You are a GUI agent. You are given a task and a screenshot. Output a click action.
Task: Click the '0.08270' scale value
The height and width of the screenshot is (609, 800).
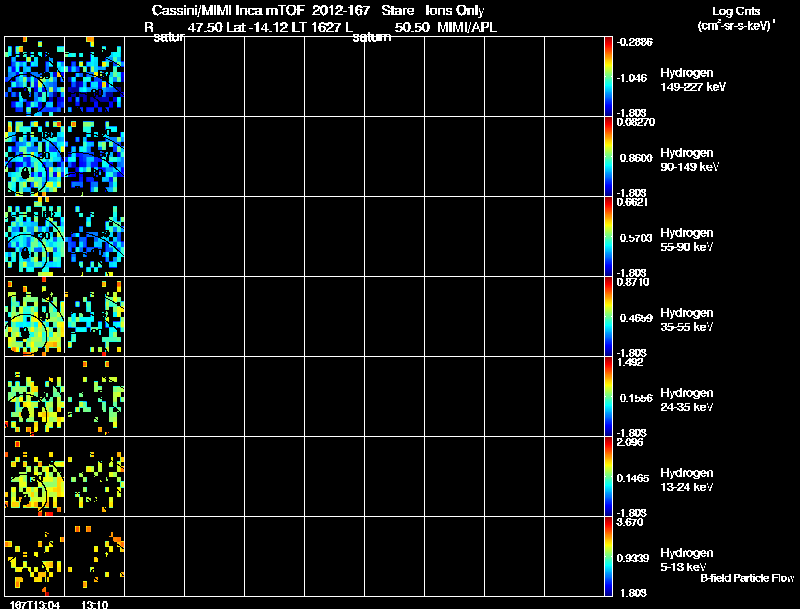[x=636, y=122]
